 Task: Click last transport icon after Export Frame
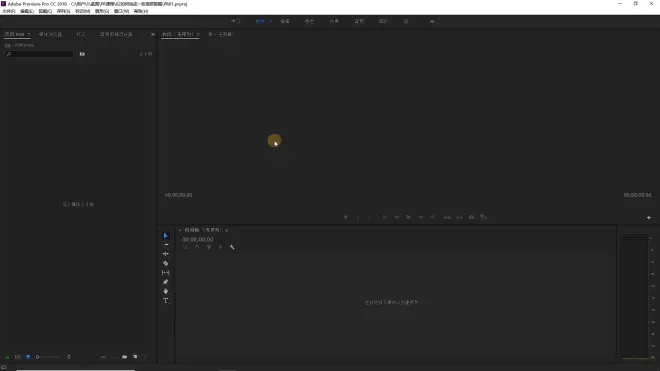click(x=483, y=217)
